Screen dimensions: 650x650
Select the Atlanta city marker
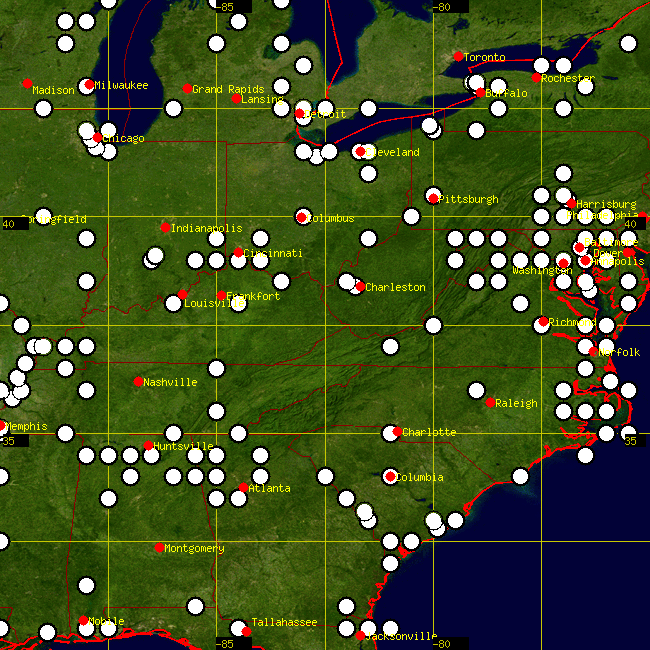[x=243, y=488]
